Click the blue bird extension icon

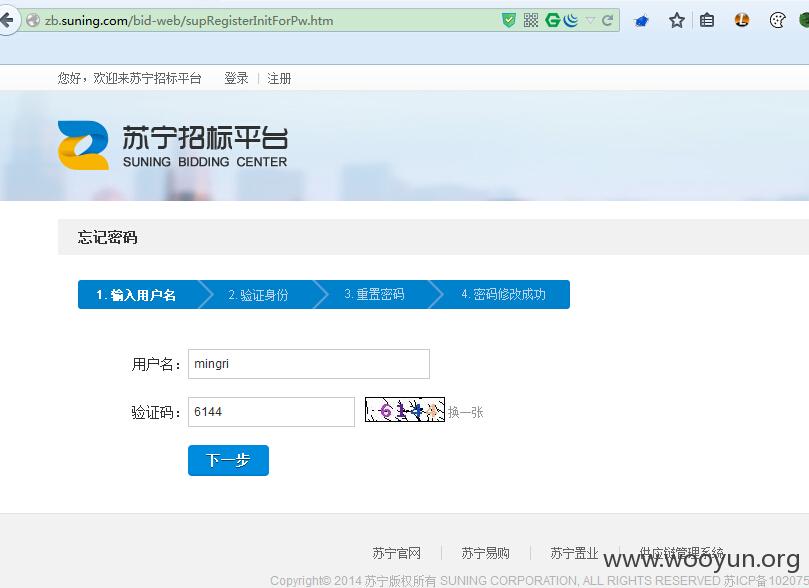pyautogui.click(x=641, y=21)
